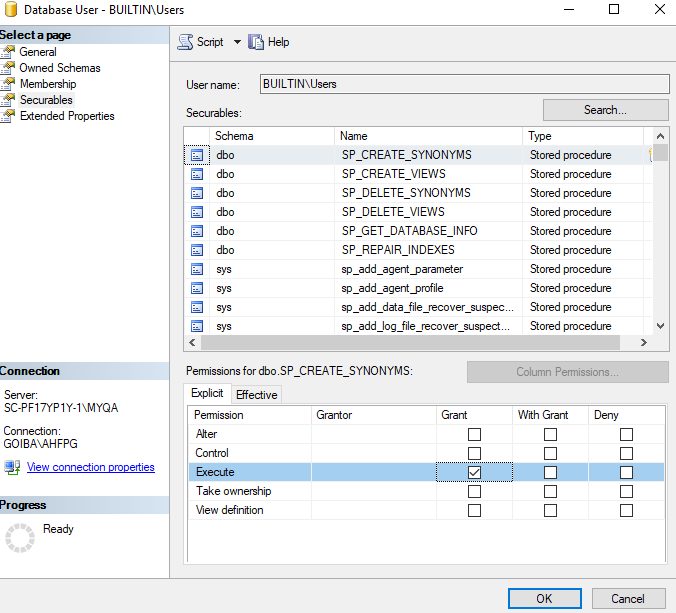Click securables list scroll down arrow
Viewport: 676px width, 613px height.
[x=660, y=326]
